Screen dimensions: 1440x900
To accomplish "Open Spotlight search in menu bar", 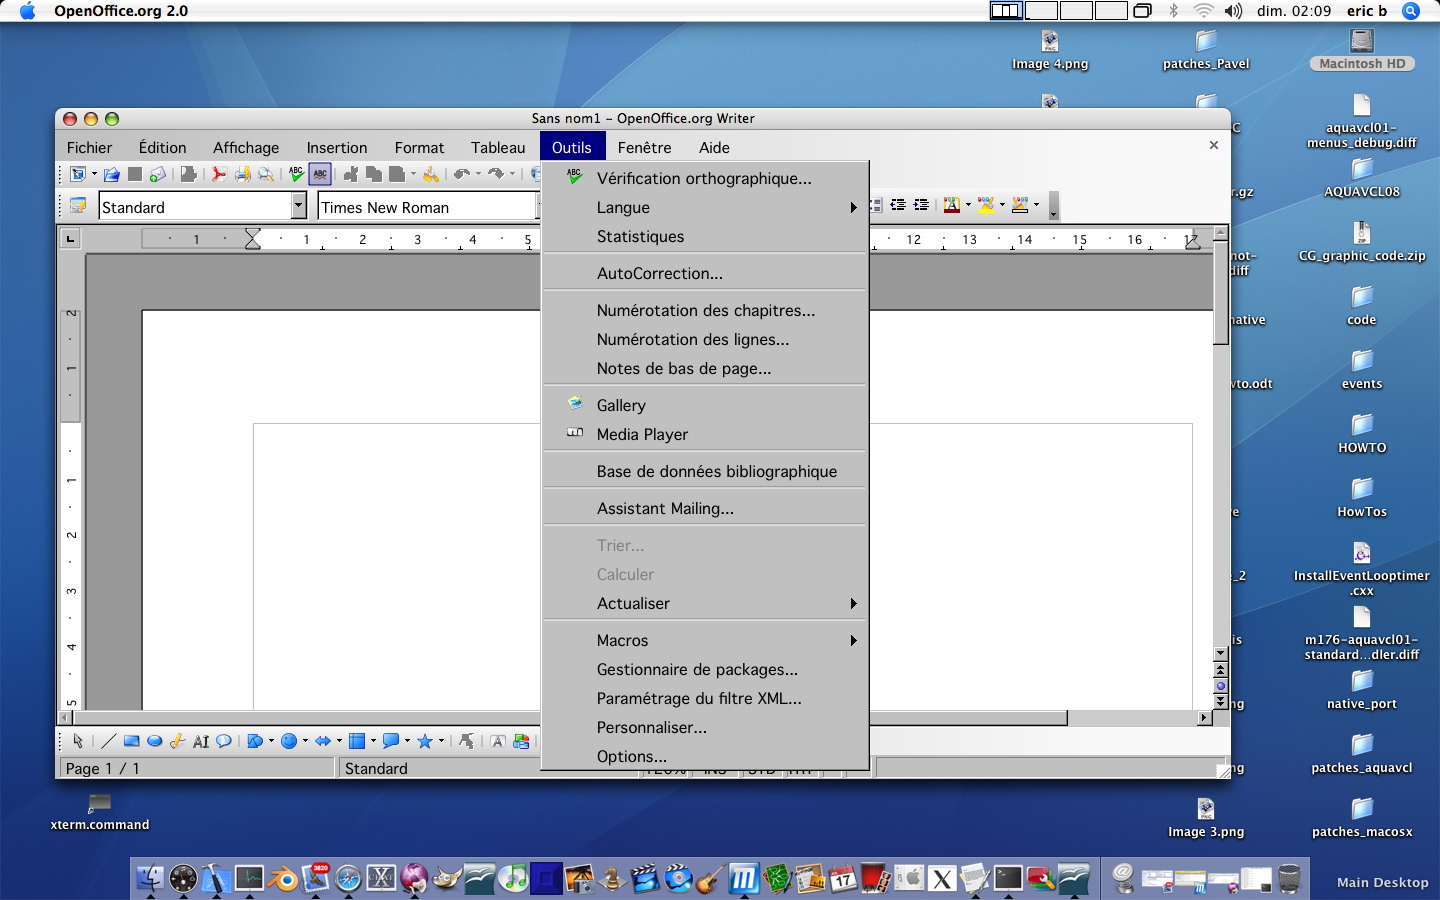I will [1411, 11].
